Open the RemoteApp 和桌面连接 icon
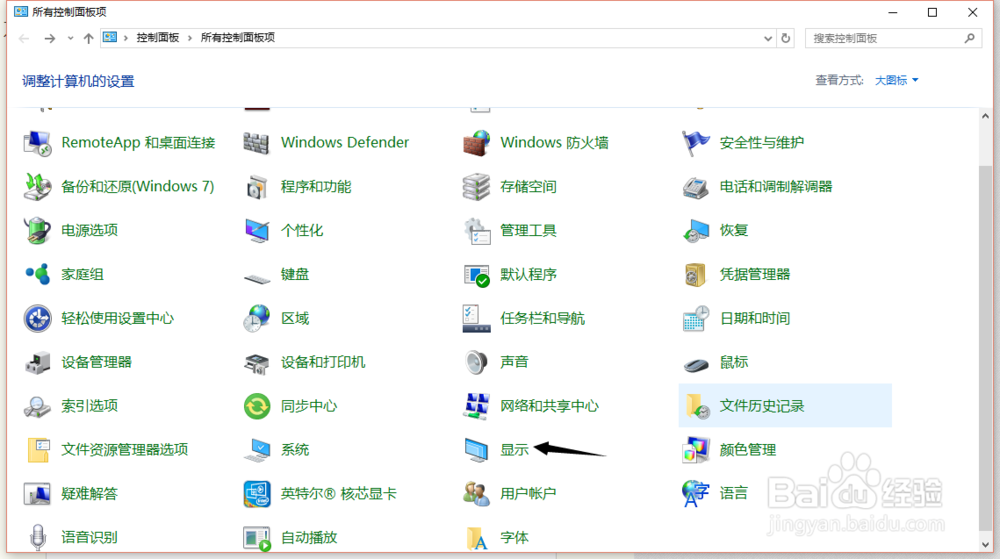Viewport: 1000px width, 559px height. [37, 143]
